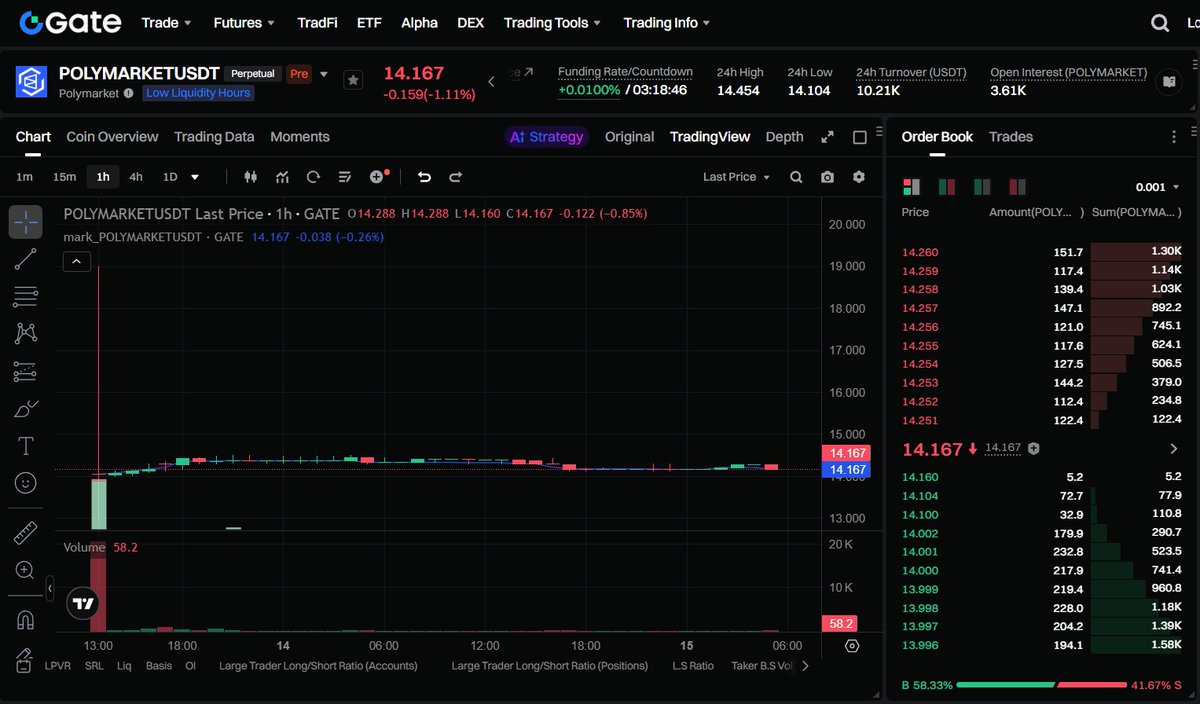Click the plus icon with red dot
This screenshot has width=1200, height=704.
(378, 176)
